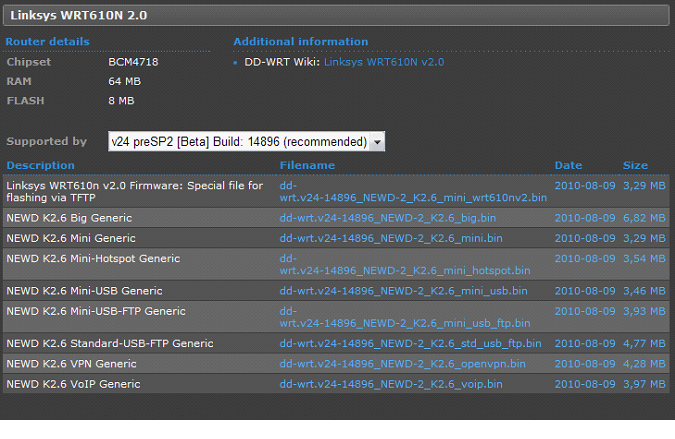Click the Supported by label
The width and height of the screenshot is (675, 439).
pyautogui.click(x=46, y=142)
